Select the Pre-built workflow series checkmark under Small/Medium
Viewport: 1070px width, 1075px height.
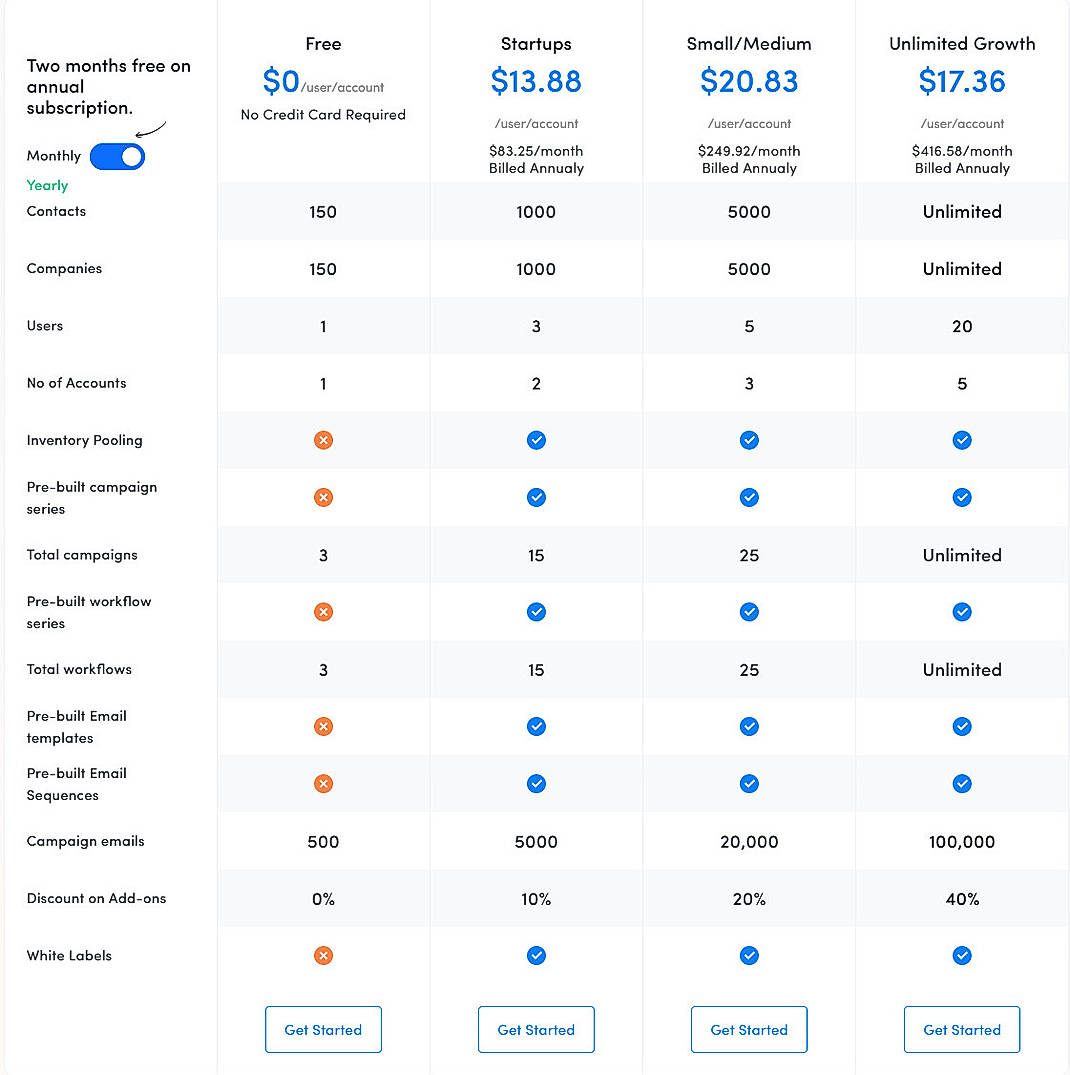point(749,611)
